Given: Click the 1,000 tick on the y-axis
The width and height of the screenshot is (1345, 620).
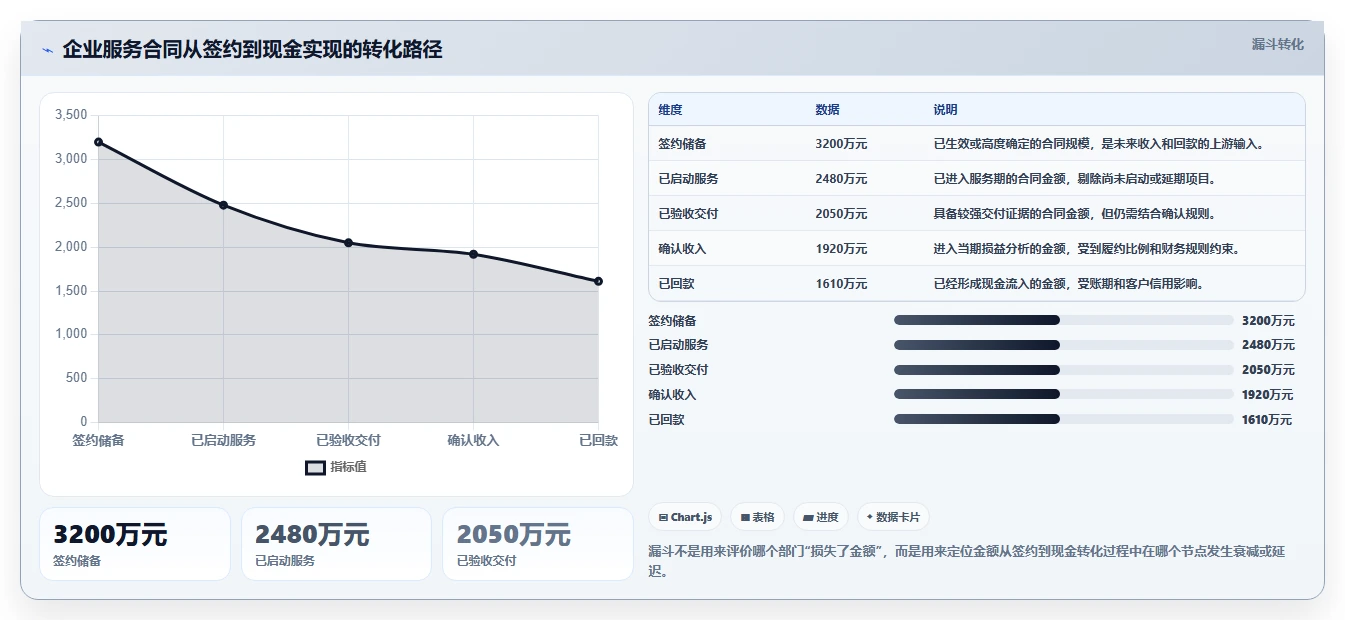Looking at the screenshot, I should 71,334.
